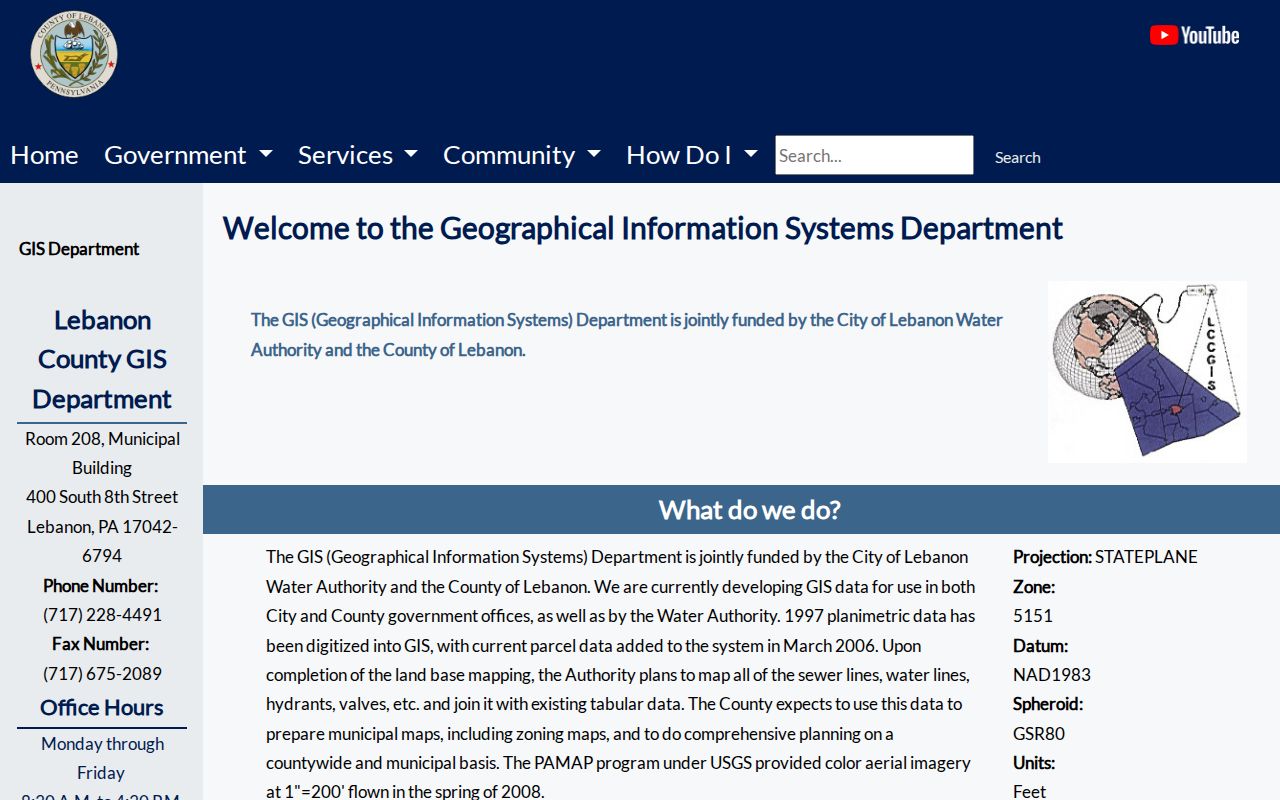Click the Projection: STATEPLANE line
Image resolution: width=1280 pixels, height=800 pixels.
pyautogui.click(x=1105, y=557)
